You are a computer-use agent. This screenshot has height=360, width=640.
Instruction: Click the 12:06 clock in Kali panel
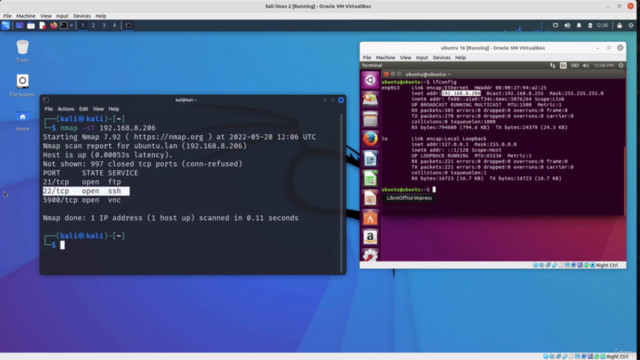click(x=602, y=25)
